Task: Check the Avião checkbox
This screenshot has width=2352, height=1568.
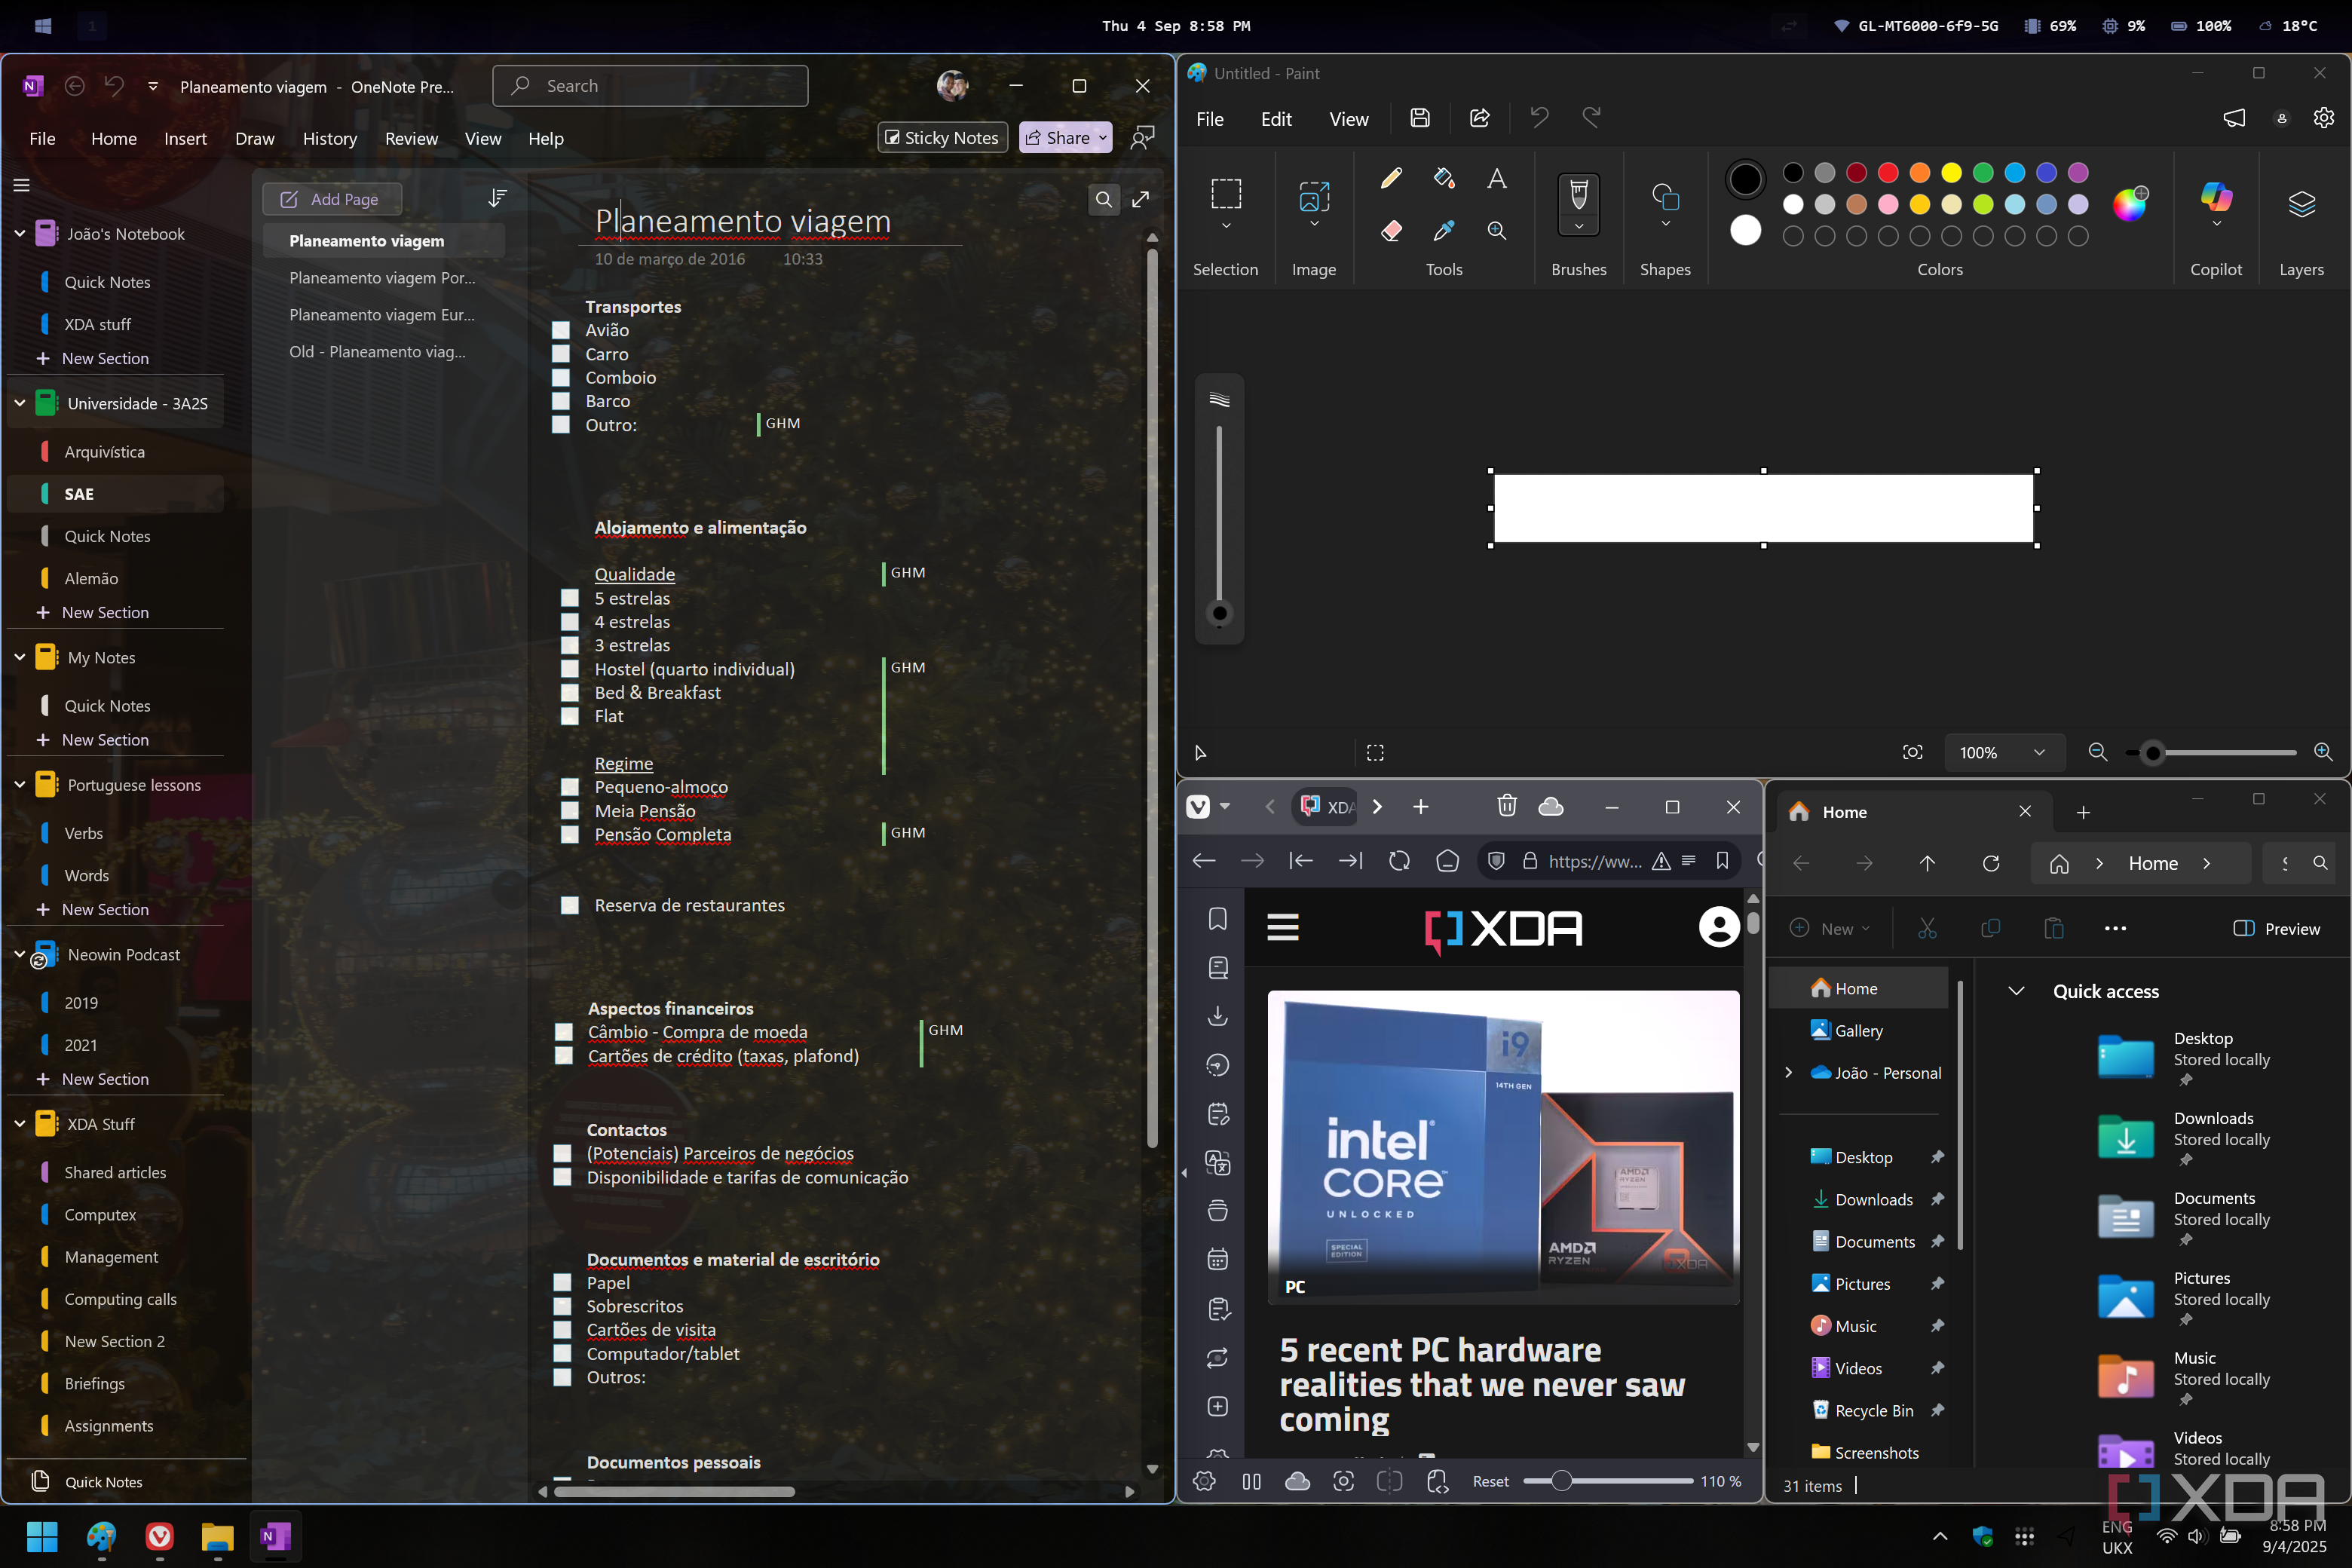Action: click(561, 330)
